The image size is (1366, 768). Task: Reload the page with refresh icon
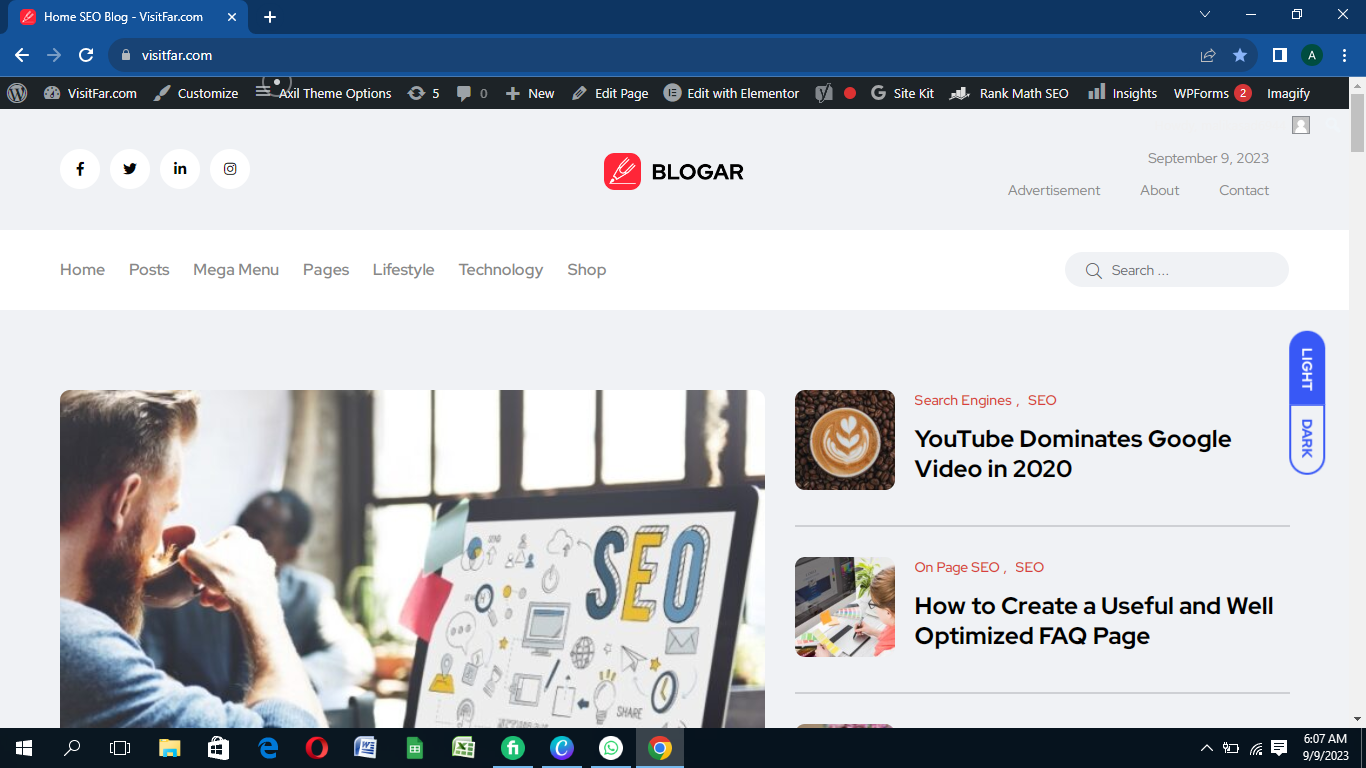pyautogui.click(x=86, y=55)
